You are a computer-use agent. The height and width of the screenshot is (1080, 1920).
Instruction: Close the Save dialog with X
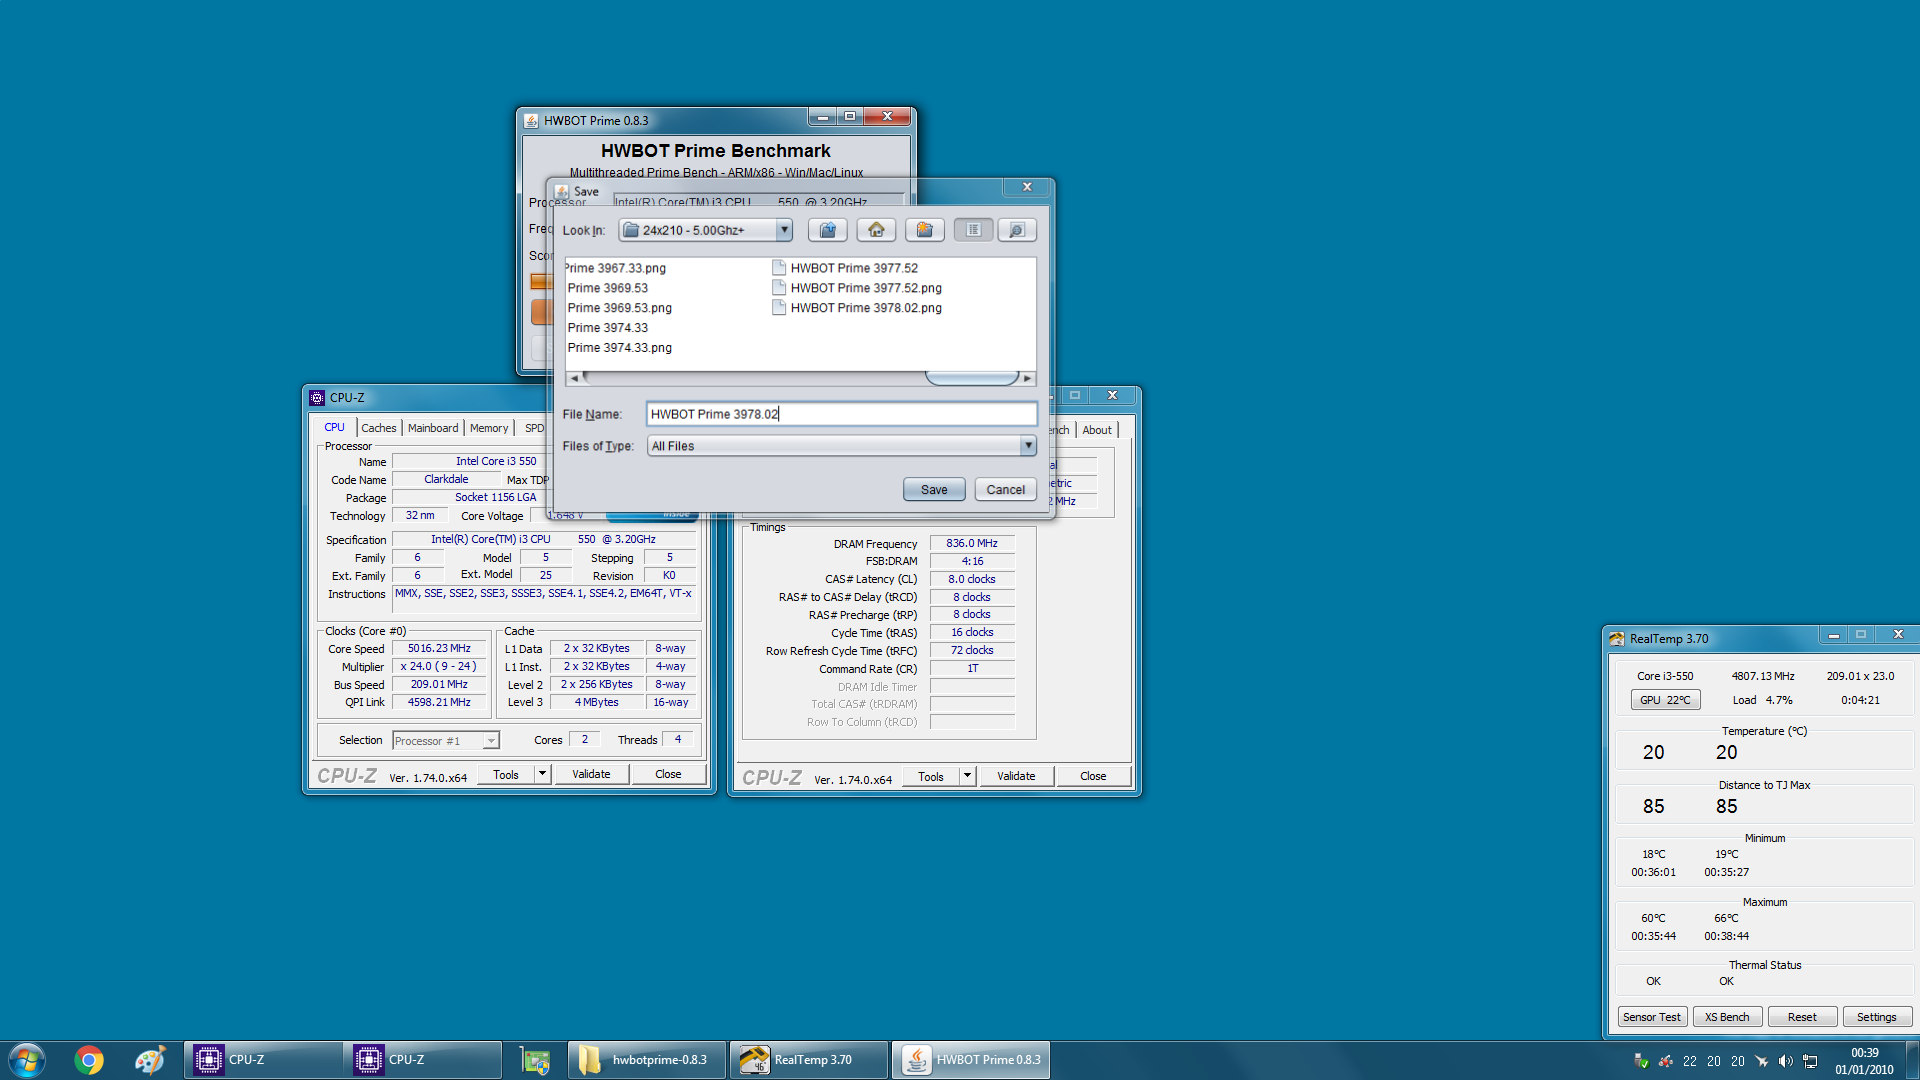(x=1026, y=187)
